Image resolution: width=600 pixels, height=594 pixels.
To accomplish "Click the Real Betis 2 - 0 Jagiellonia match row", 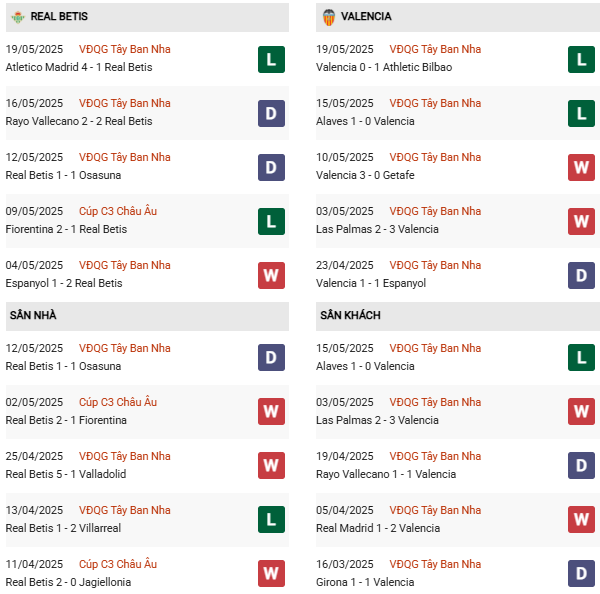I will [x=68, y=582].
